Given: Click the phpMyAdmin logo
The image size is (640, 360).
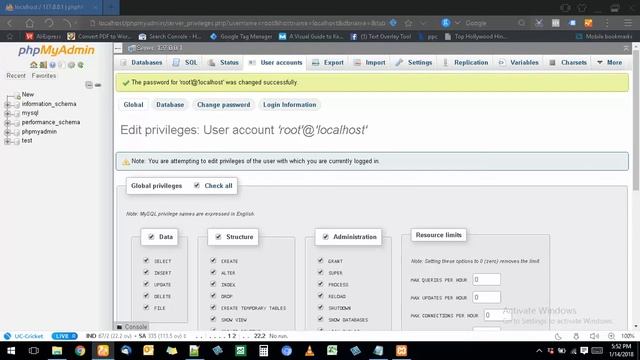Looking at the screenshot, I should point(56,50).
